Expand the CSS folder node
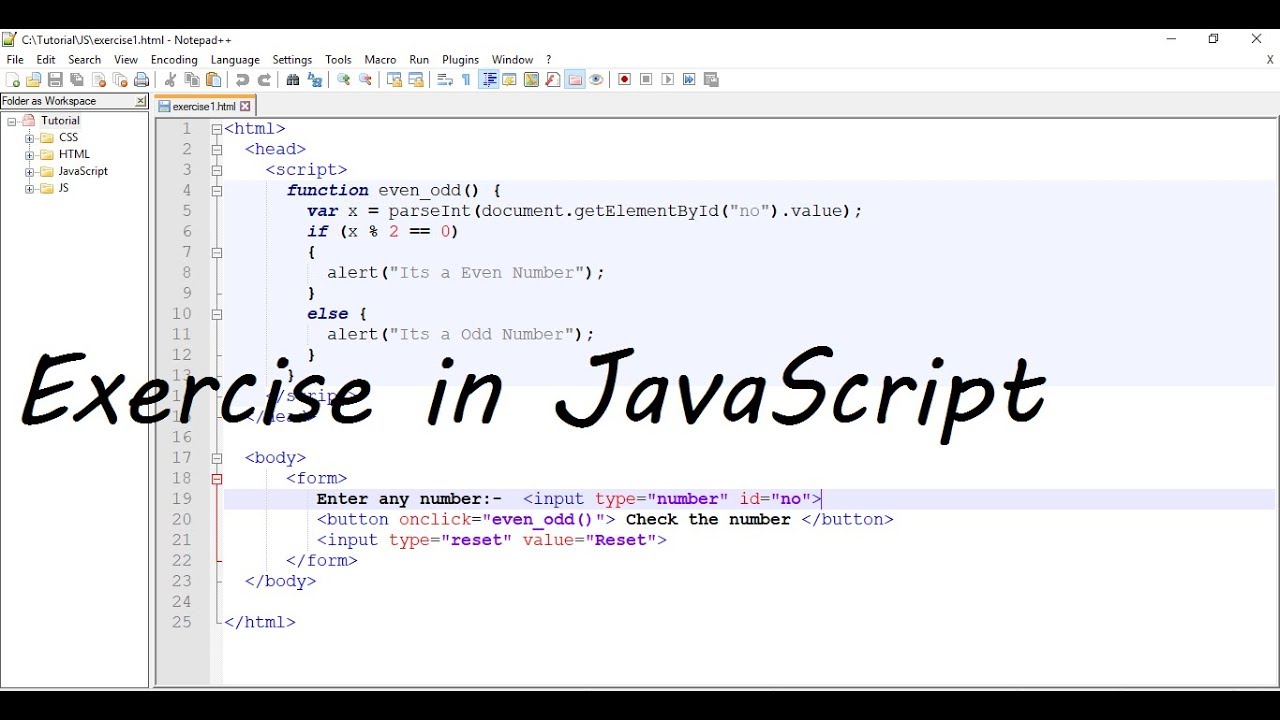The height and width of the screenshot is (720, 1280). click(30, 138)
